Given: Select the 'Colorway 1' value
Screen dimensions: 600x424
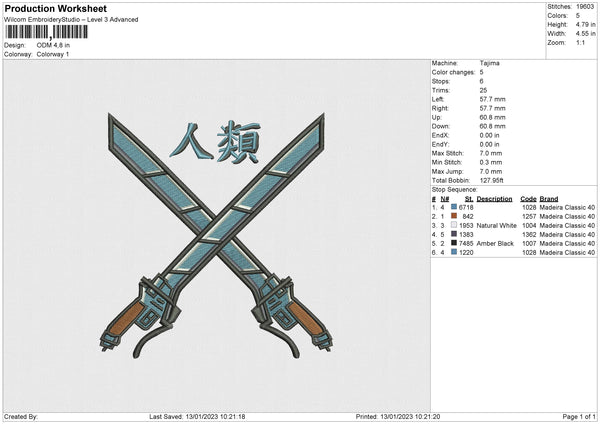Looking at the screenshot, I should (x=53, y=54).
